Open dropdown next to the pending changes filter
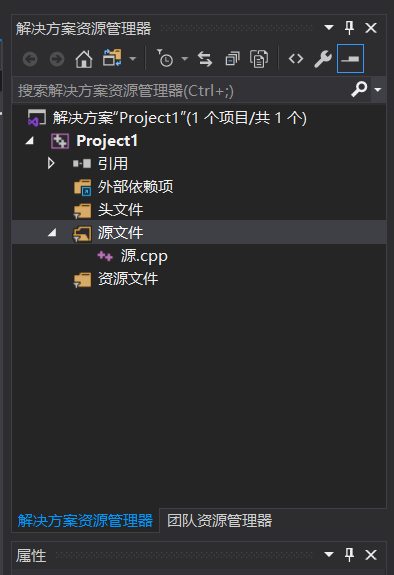This screenshot has height=575, width=394. [x=185, y=59]
